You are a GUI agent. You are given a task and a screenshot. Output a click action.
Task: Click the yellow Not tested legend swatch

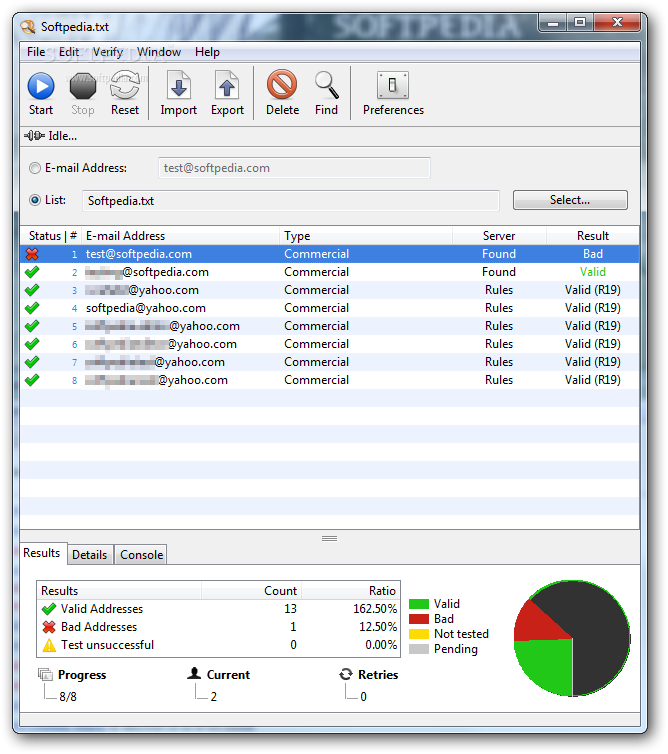418,634
